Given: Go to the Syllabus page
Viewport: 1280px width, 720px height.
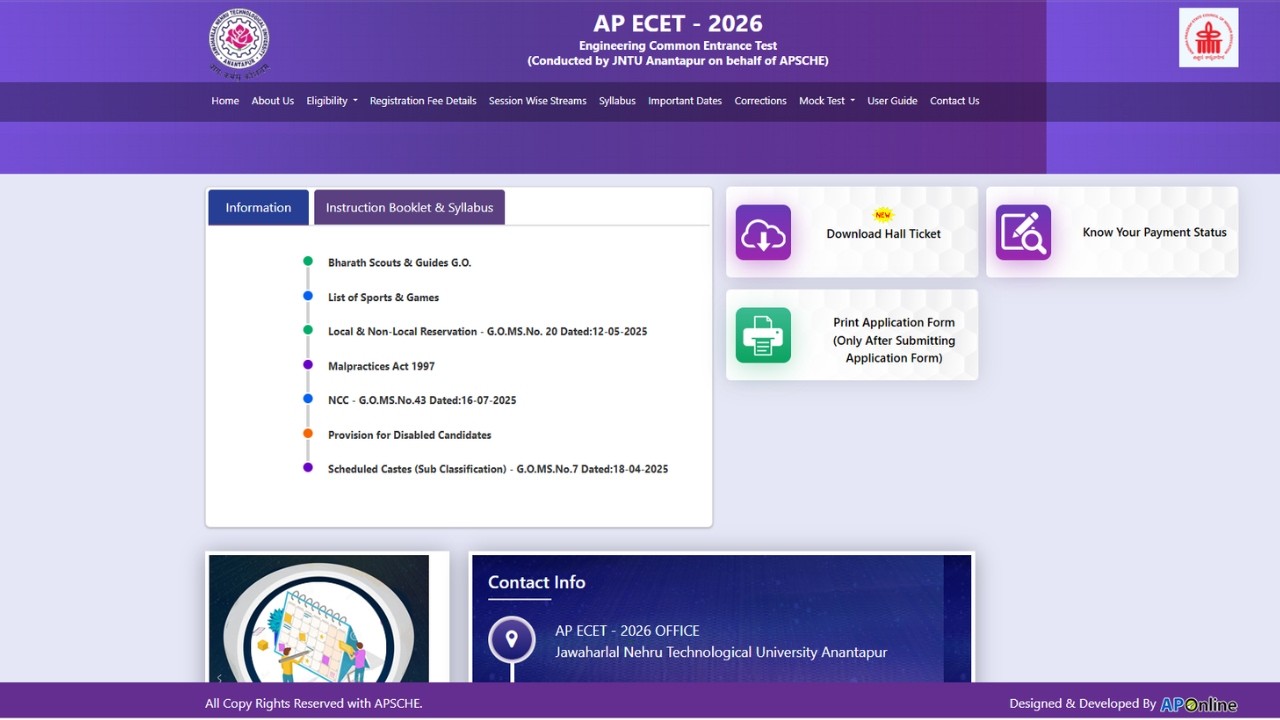Looking at the screenshot, I should click(617, 101).
